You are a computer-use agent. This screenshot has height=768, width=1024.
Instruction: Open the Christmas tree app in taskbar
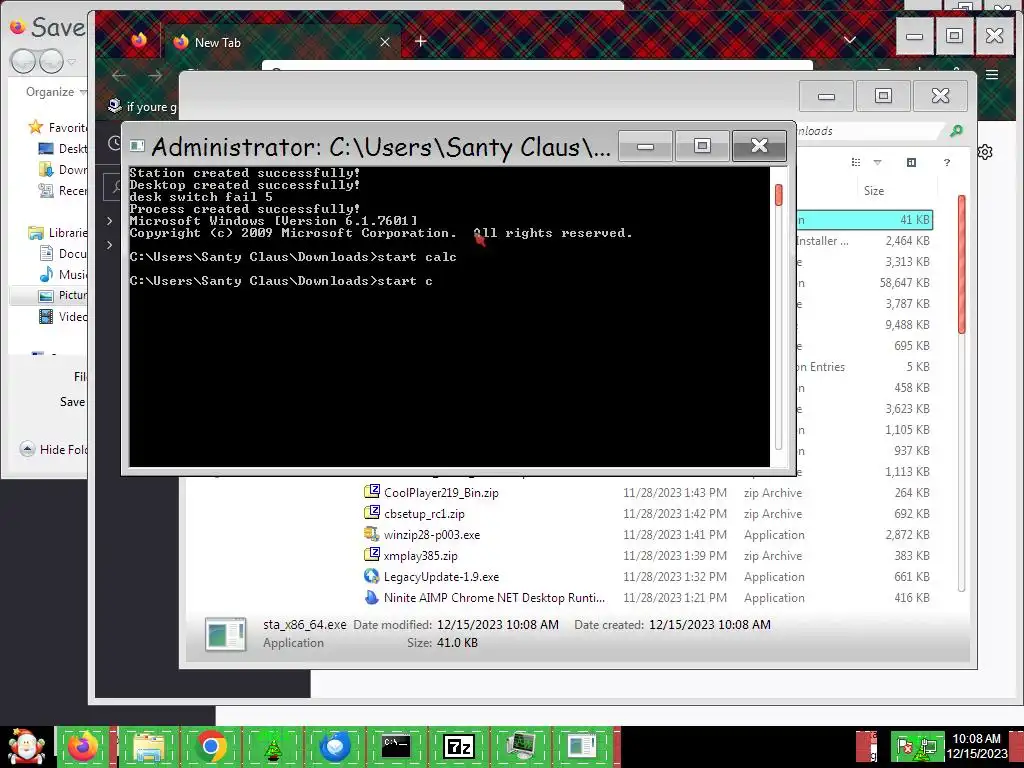[273, 746]
